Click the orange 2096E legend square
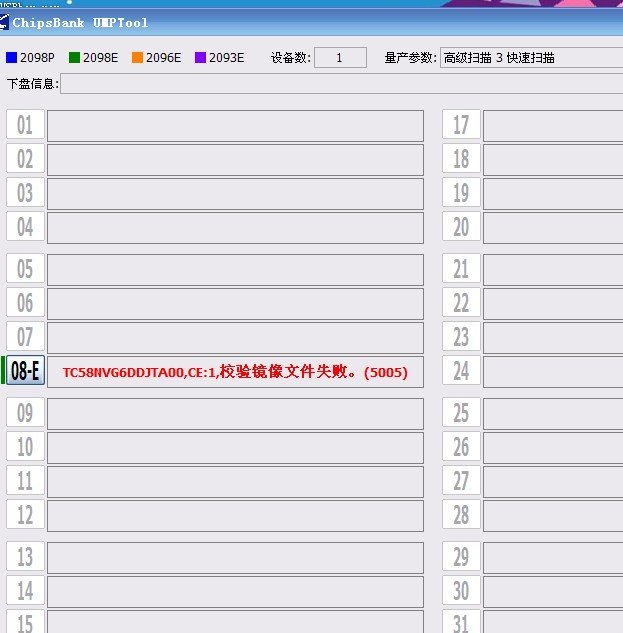This screenshot has height=633, width=623. [x=137, y=58]
